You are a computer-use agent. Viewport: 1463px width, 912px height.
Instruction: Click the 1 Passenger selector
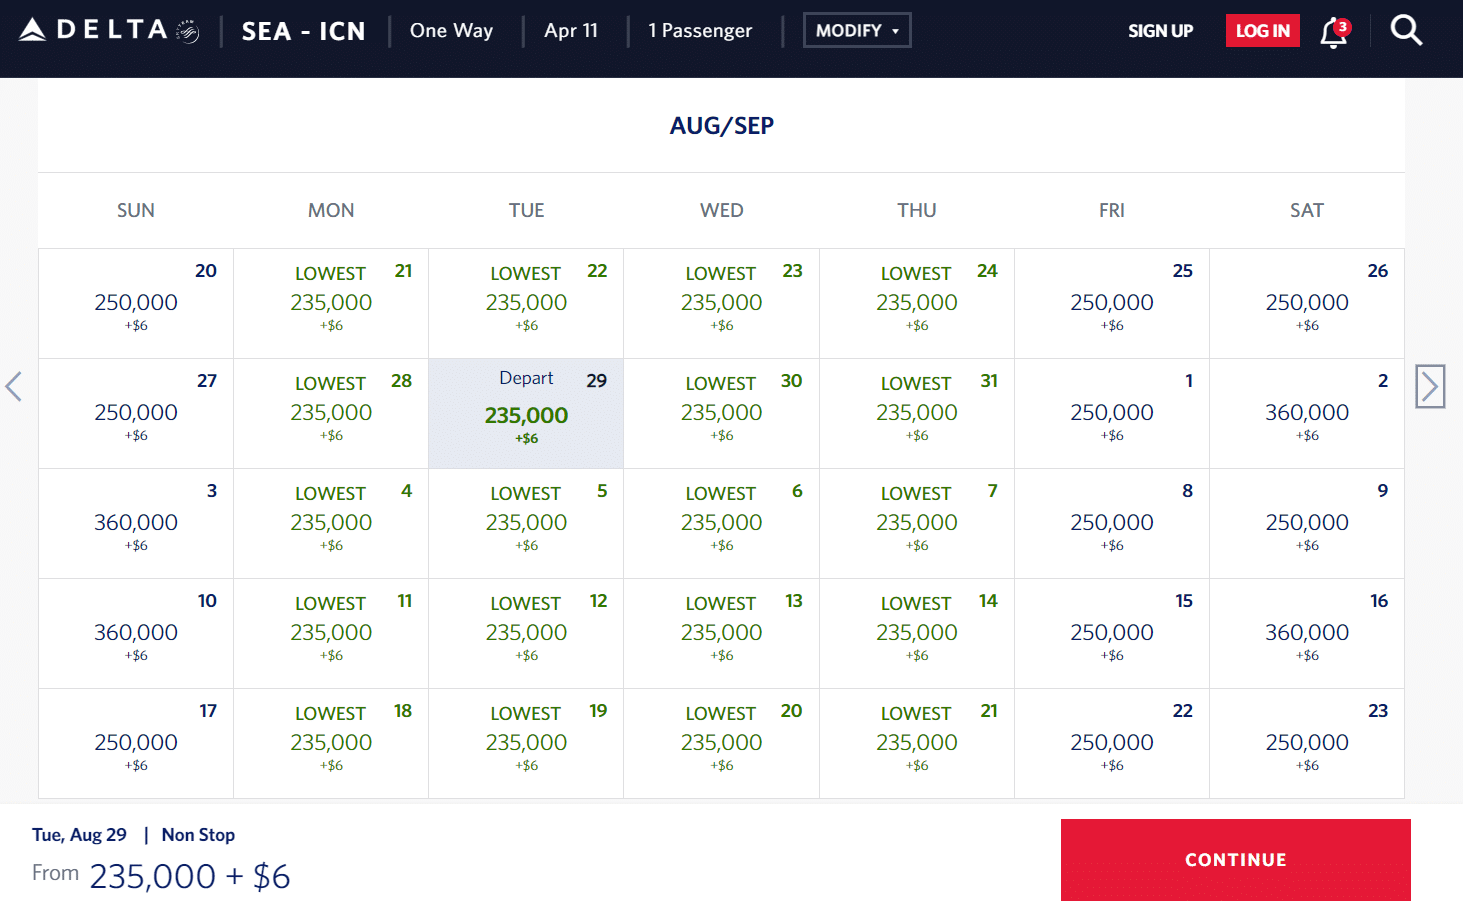[700, 31]
